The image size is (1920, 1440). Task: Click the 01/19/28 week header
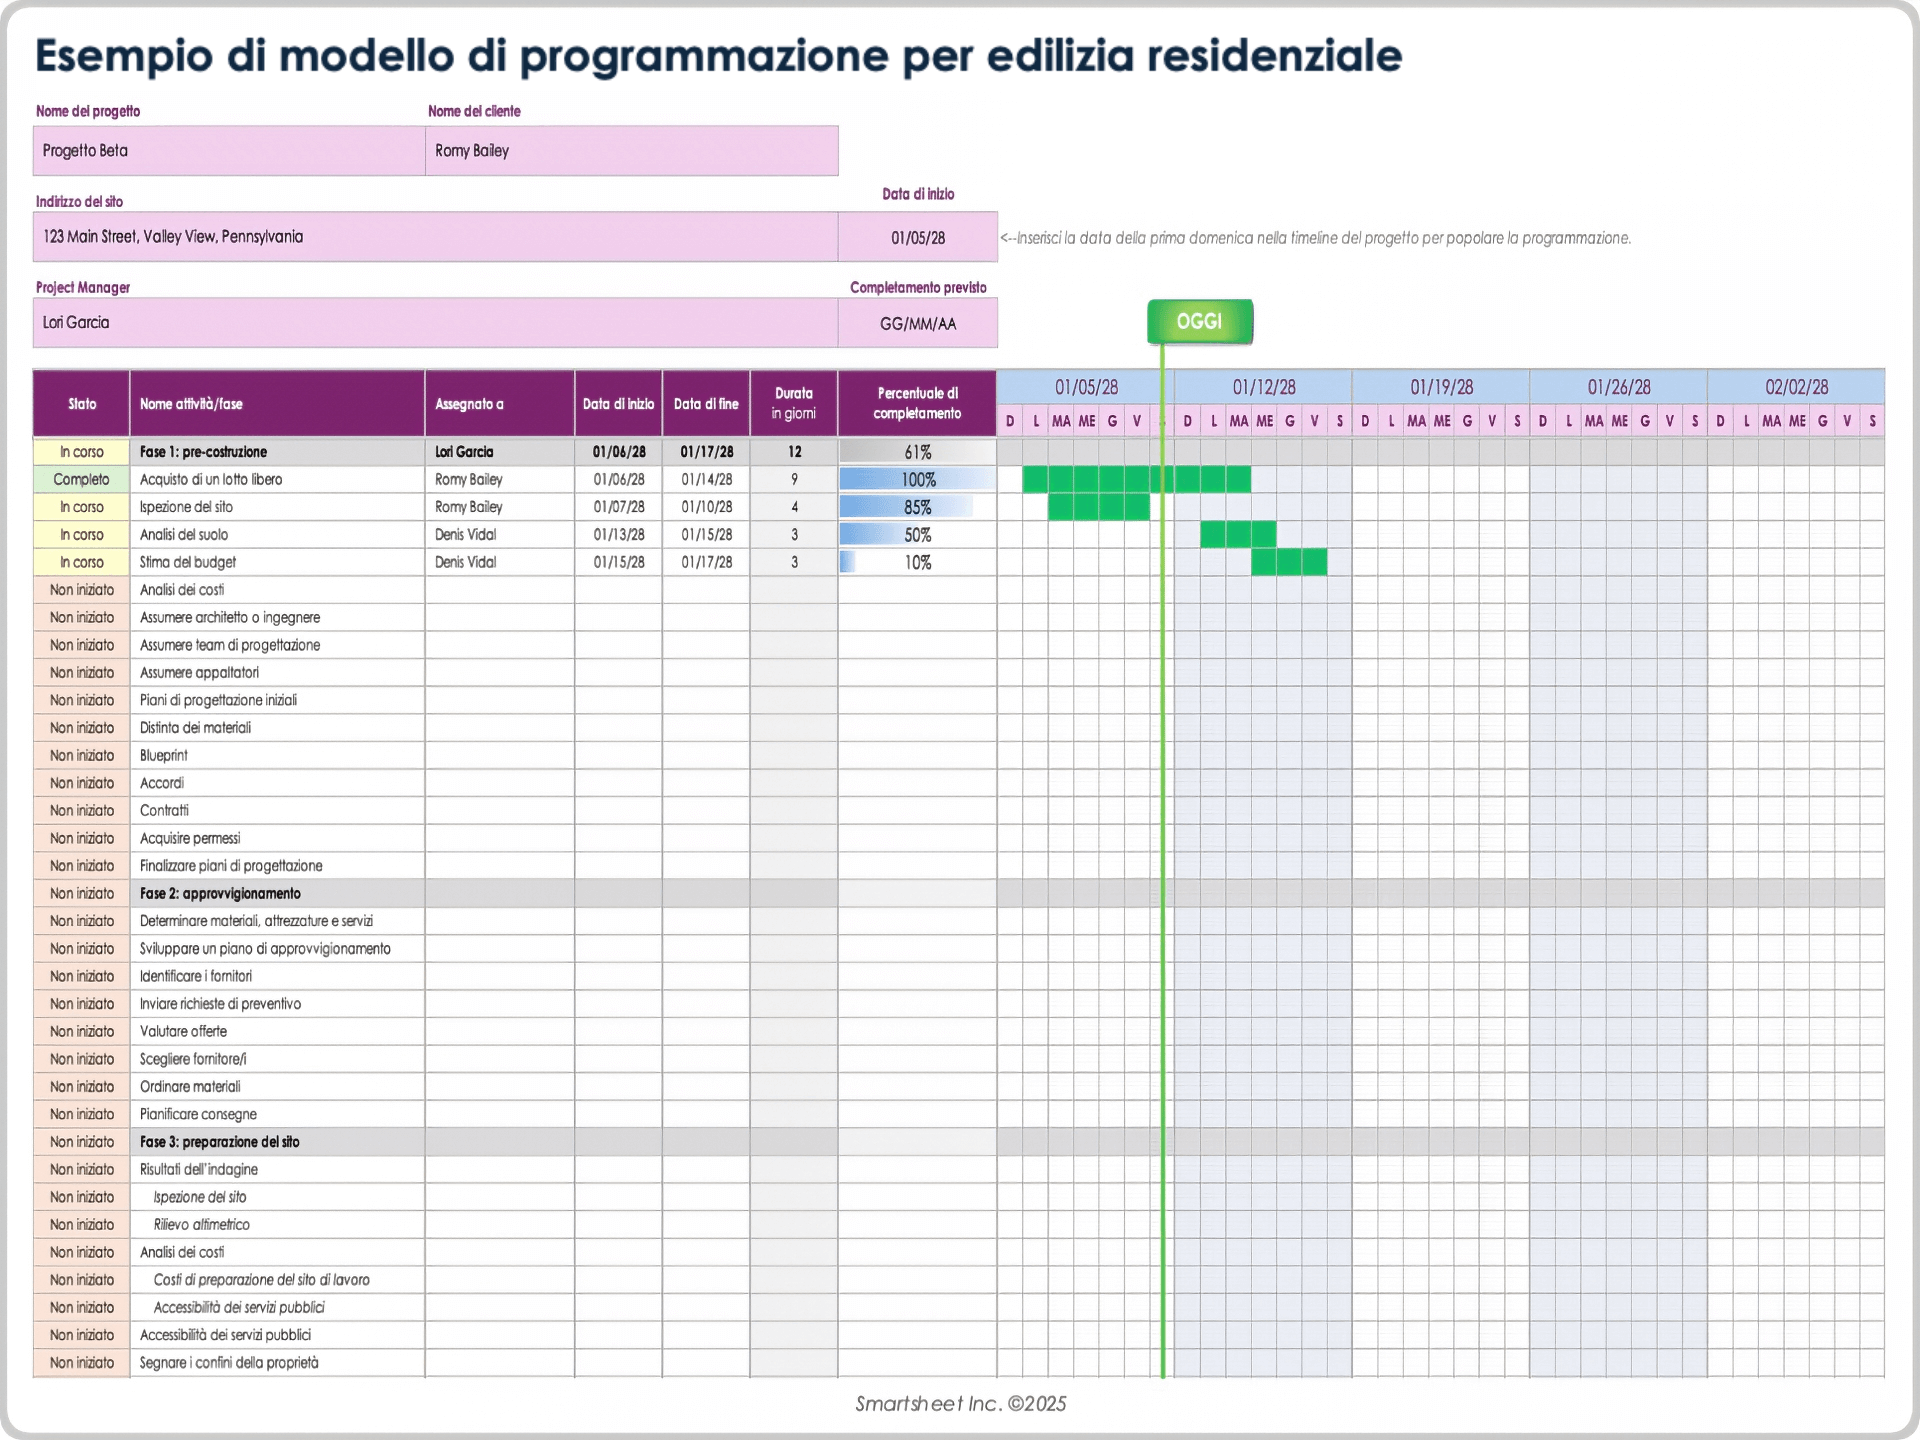pyautogui.click(x=1441, y=387)
